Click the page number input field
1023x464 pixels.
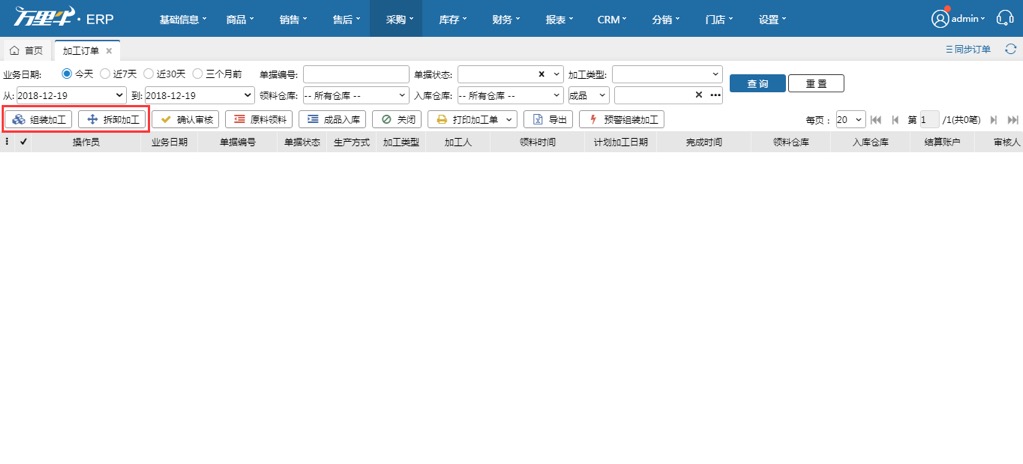coord(930,120)
